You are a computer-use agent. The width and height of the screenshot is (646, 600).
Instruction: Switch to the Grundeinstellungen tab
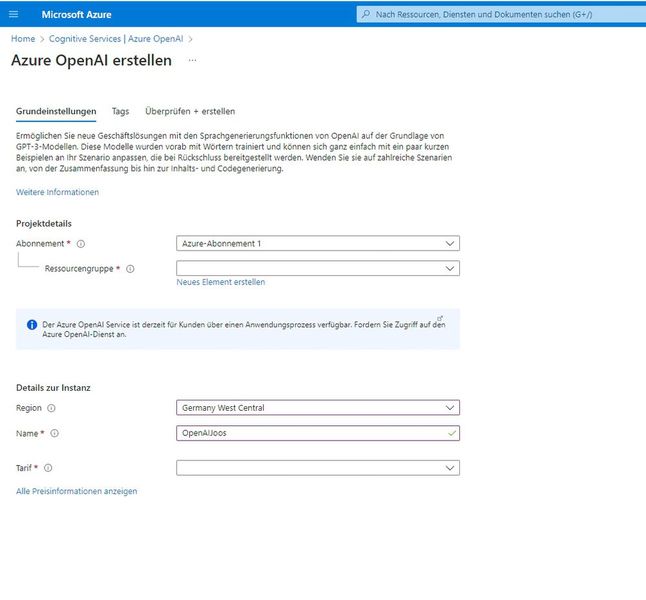(x=56, y=111)
